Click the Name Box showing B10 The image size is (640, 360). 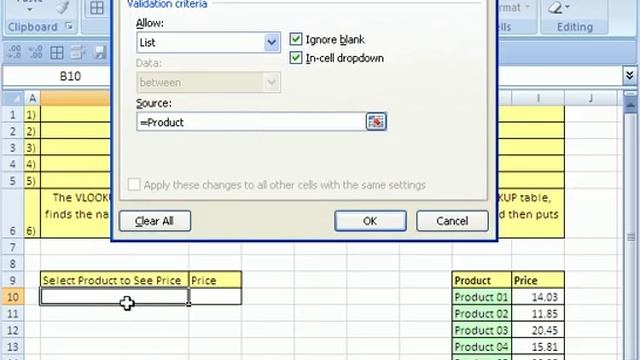coord(57,76)
